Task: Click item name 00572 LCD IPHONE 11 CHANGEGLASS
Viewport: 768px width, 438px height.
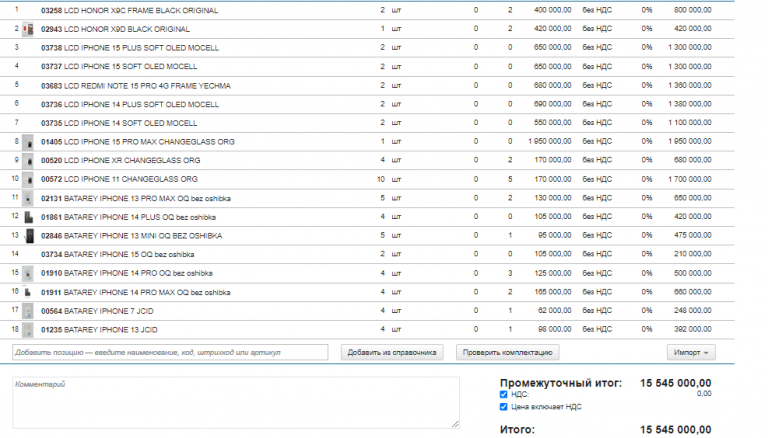Action: tap(119, 179)
